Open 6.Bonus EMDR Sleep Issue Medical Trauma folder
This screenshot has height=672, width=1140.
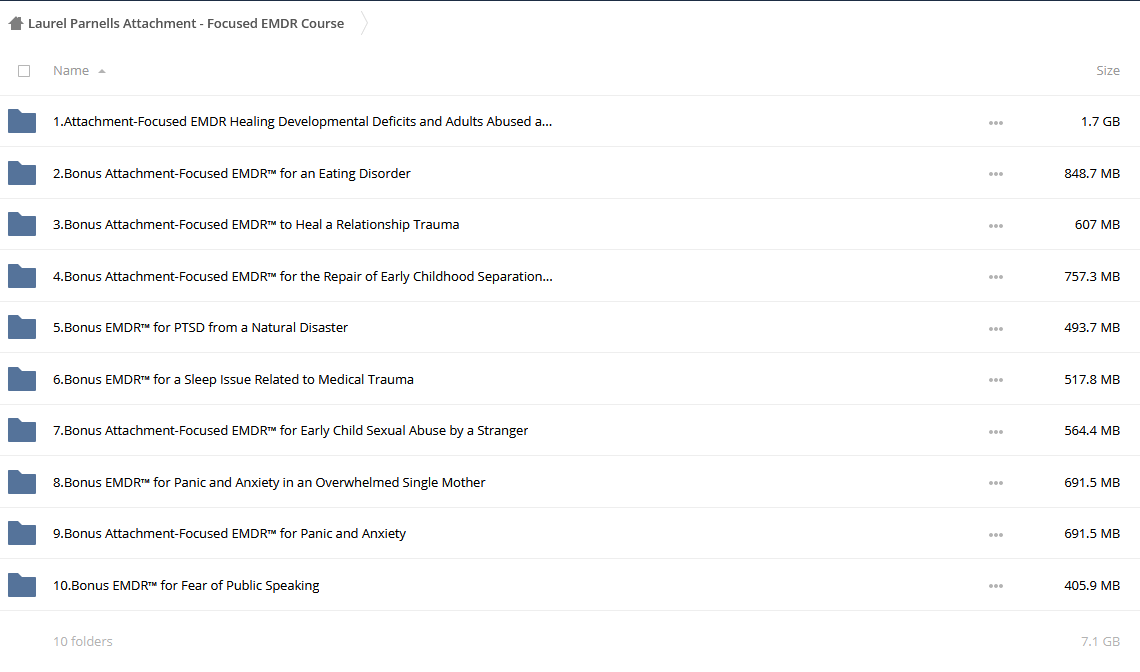233,379
